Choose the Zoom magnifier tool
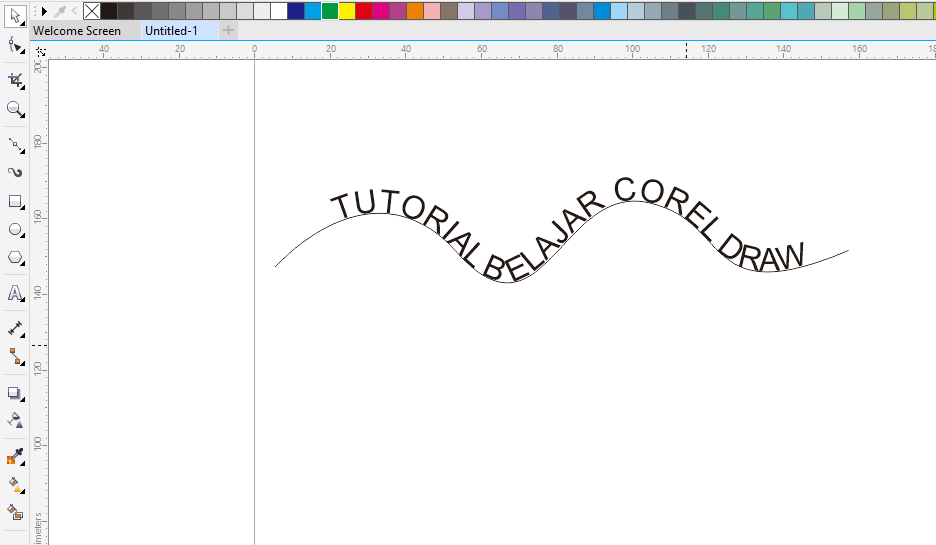Screen dimensions: 936x545 pos(15,109)
